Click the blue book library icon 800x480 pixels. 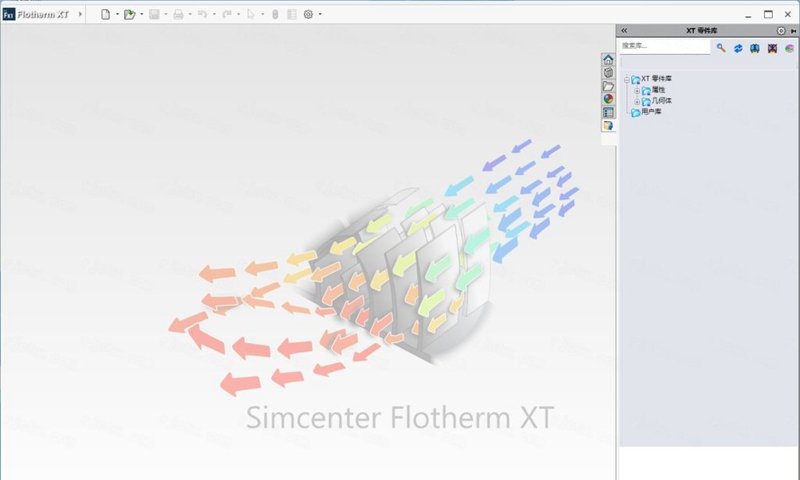pyautogui.click(x=755, y=48)
